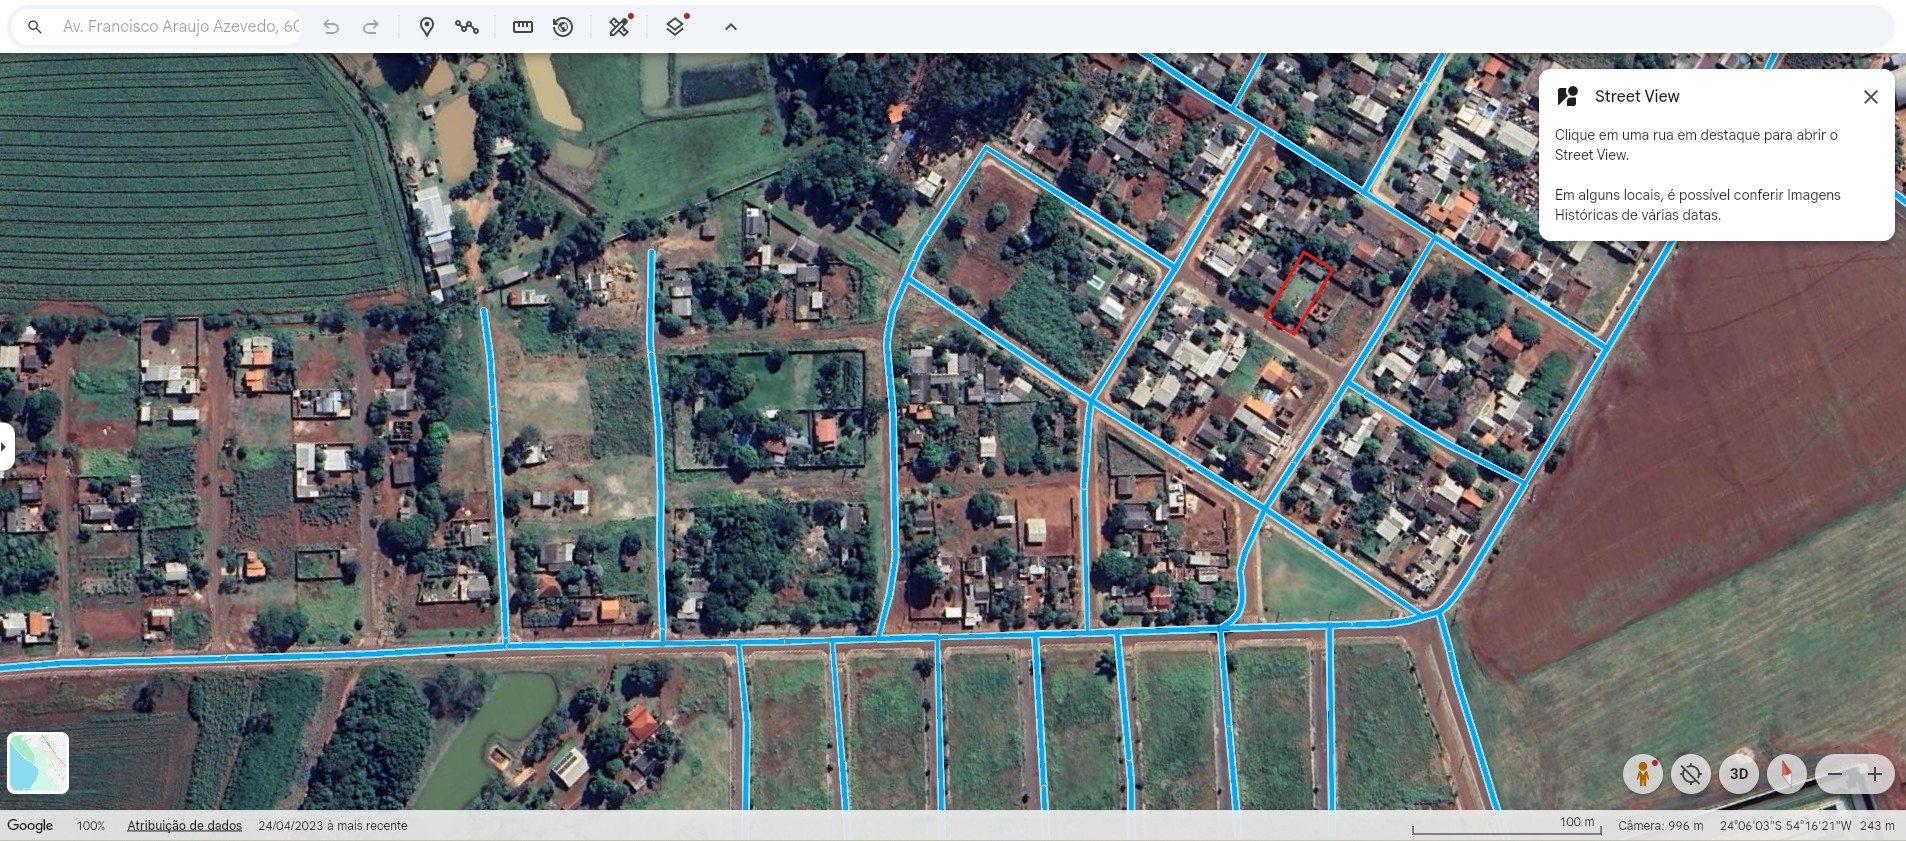This screenshot has height=841, width=1906.
Task: Open the Atribuição de dados link
Action: [x=184, y=826]
